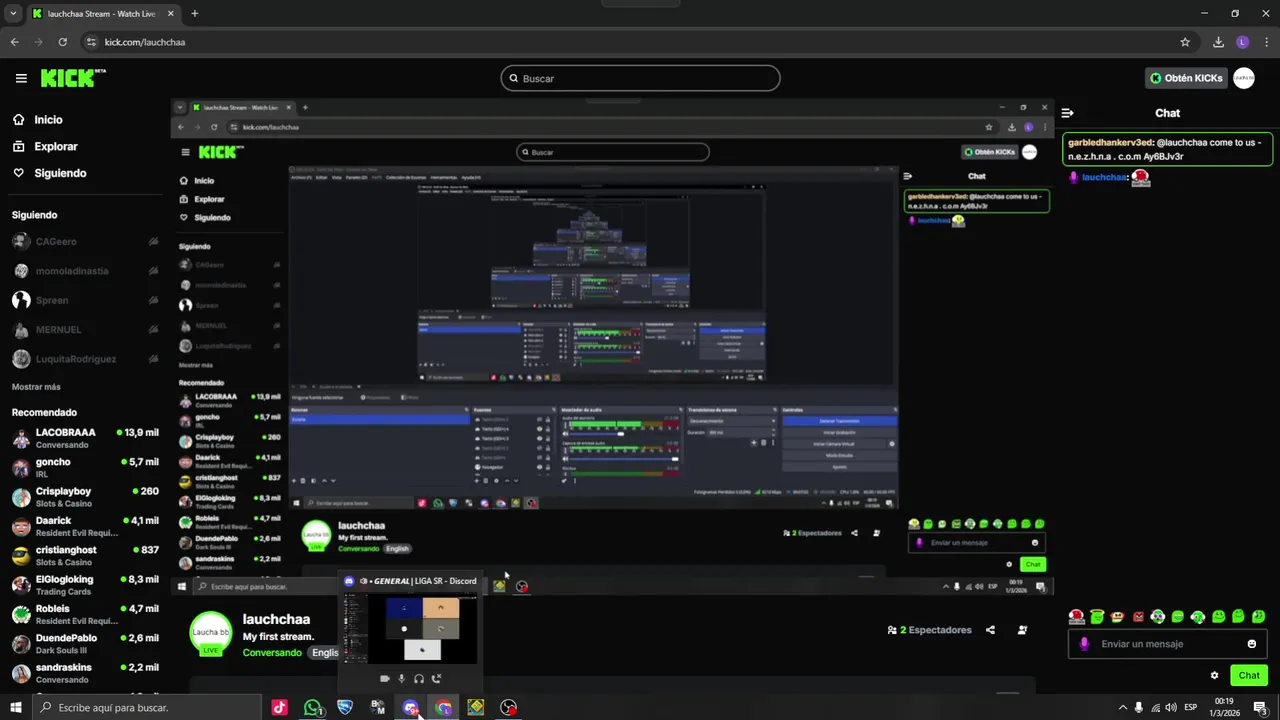
Task: View site information icon beside URL
Action: (x=91, y=42)
